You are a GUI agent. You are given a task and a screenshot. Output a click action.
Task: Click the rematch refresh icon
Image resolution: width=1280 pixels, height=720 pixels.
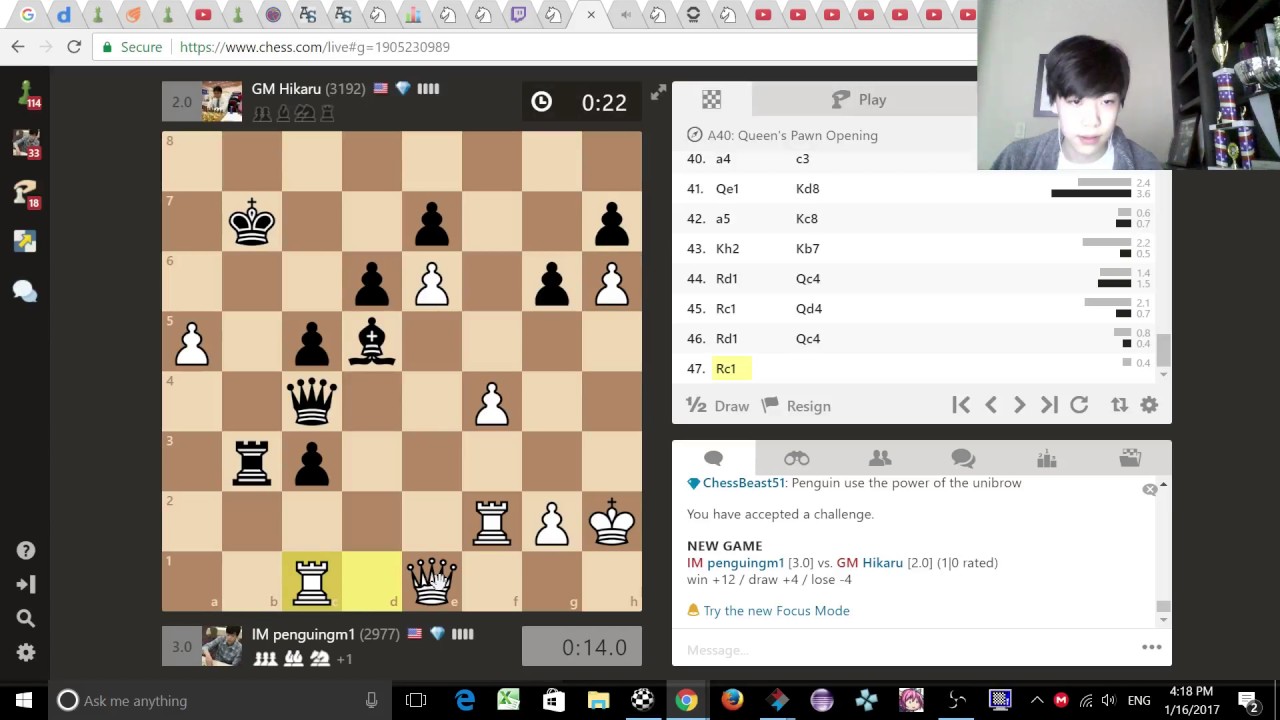tap(1079, 405)
